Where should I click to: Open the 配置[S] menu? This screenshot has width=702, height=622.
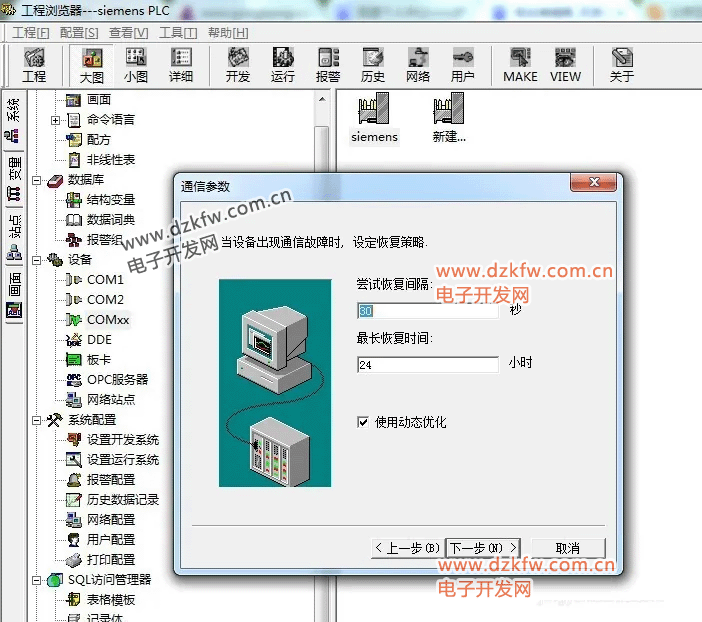[79, 32]
